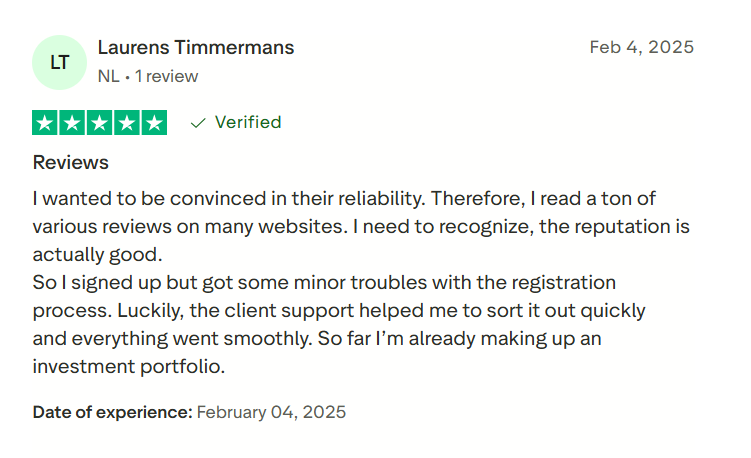Screen dimensions: 751x458
Task: Click the Feb 4, 2025 date
Action: 641,47
